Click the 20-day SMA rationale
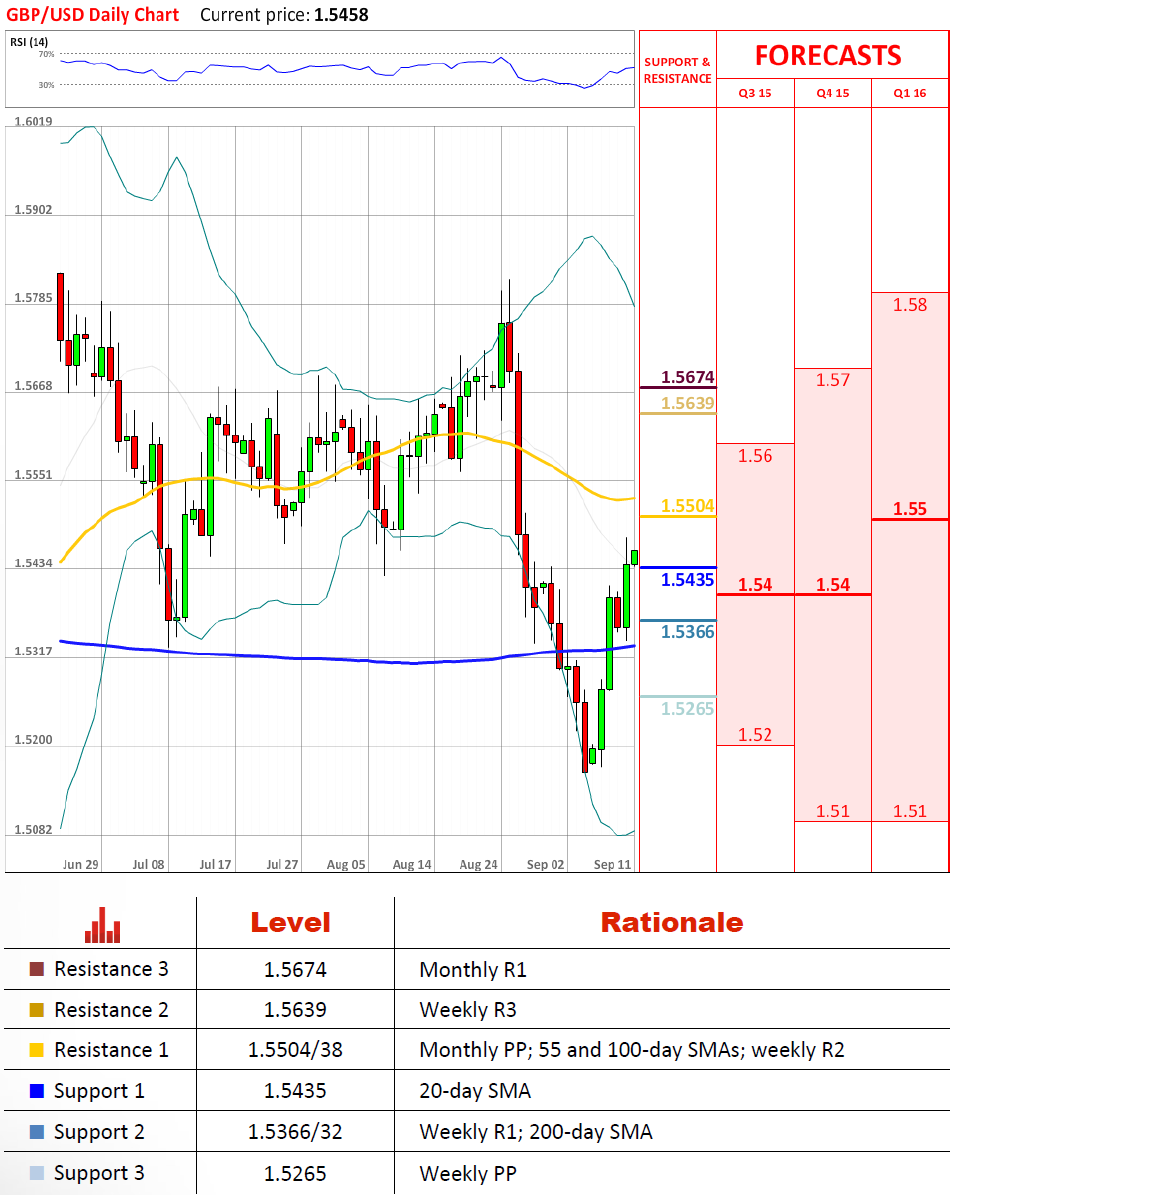 pyautogui.click(x=475, y=1091)
